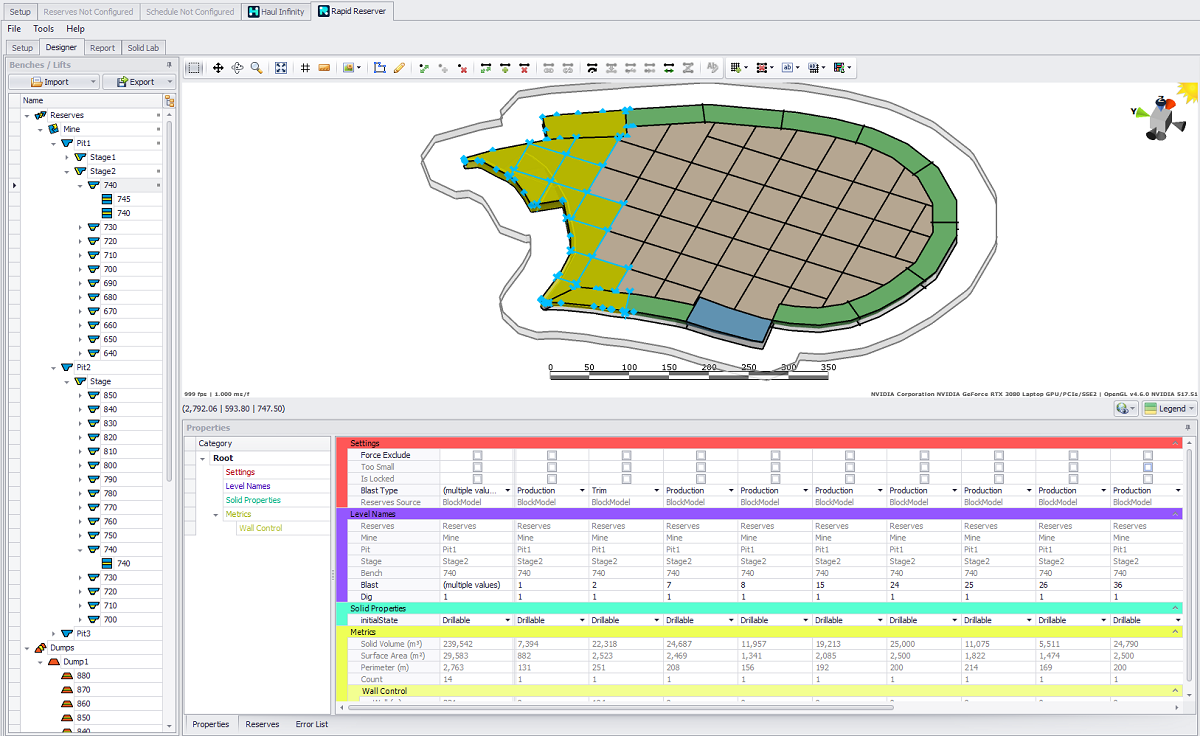Select Wall Control in the Category tree
Image resolution: width=1200 pixels, height=736 pixels.
(260, 528)
